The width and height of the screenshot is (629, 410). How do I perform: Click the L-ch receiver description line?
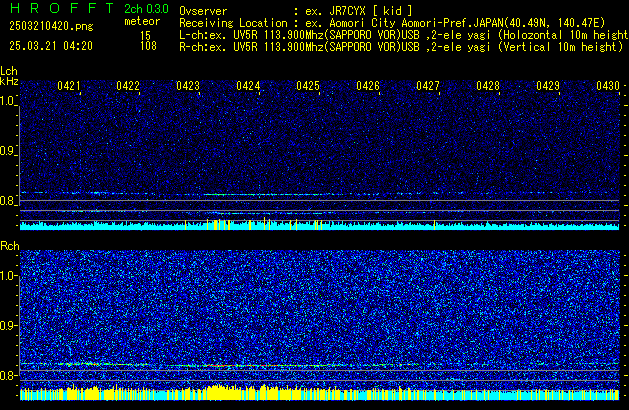pos(404,35)
